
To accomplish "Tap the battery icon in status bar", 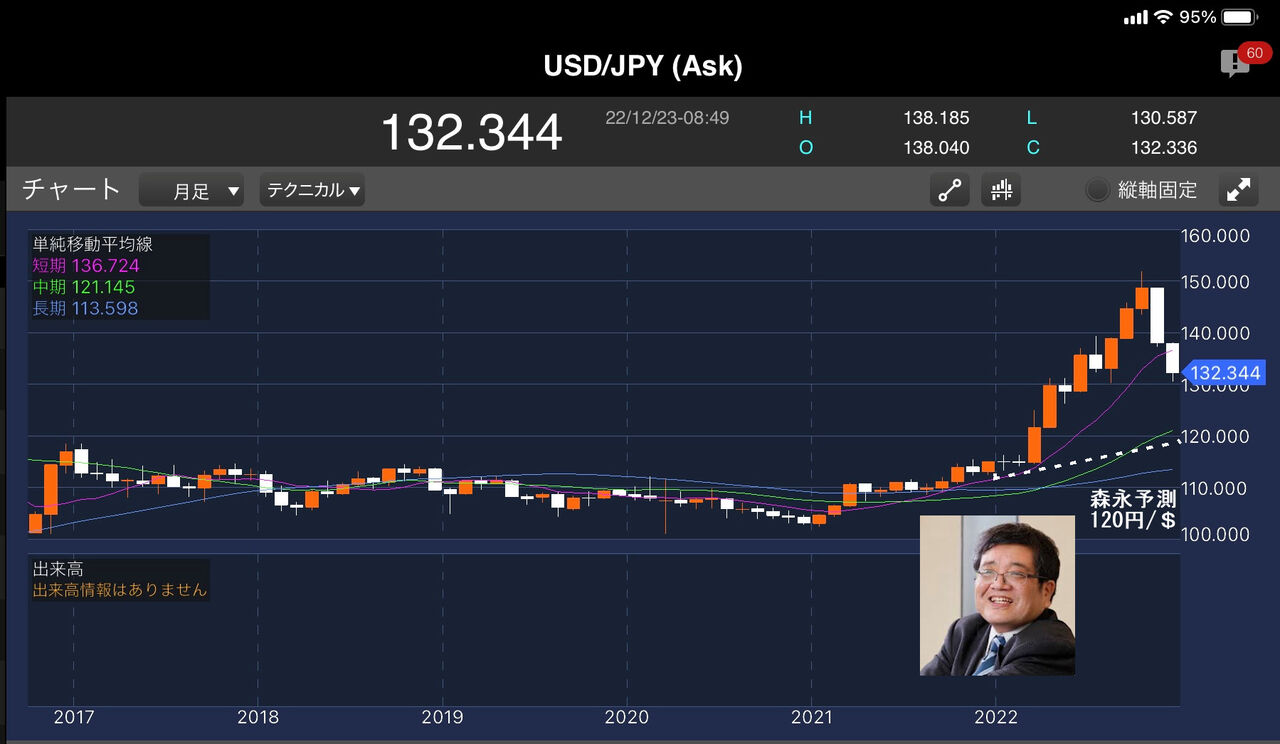I will pyautogui.click(x=1239, y=17).
